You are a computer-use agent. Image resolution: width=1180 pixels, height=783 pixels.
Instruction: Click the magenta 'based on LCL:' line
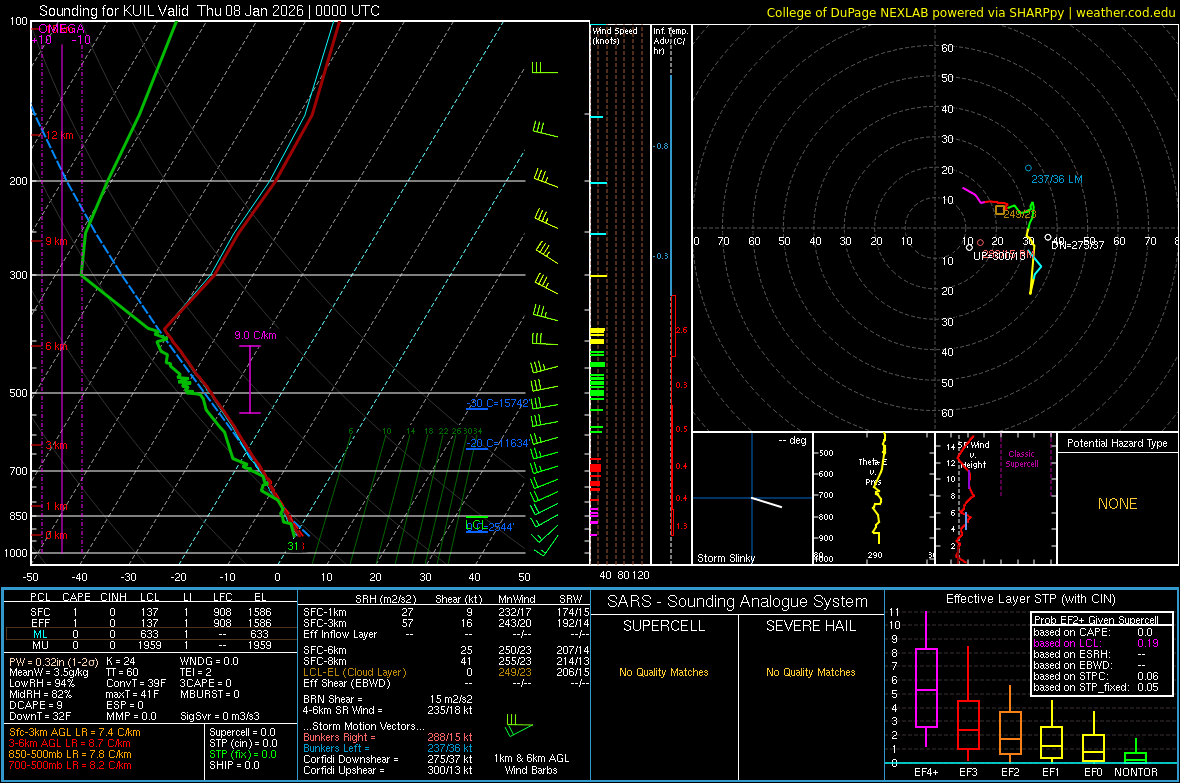[x=1096, y=643]
